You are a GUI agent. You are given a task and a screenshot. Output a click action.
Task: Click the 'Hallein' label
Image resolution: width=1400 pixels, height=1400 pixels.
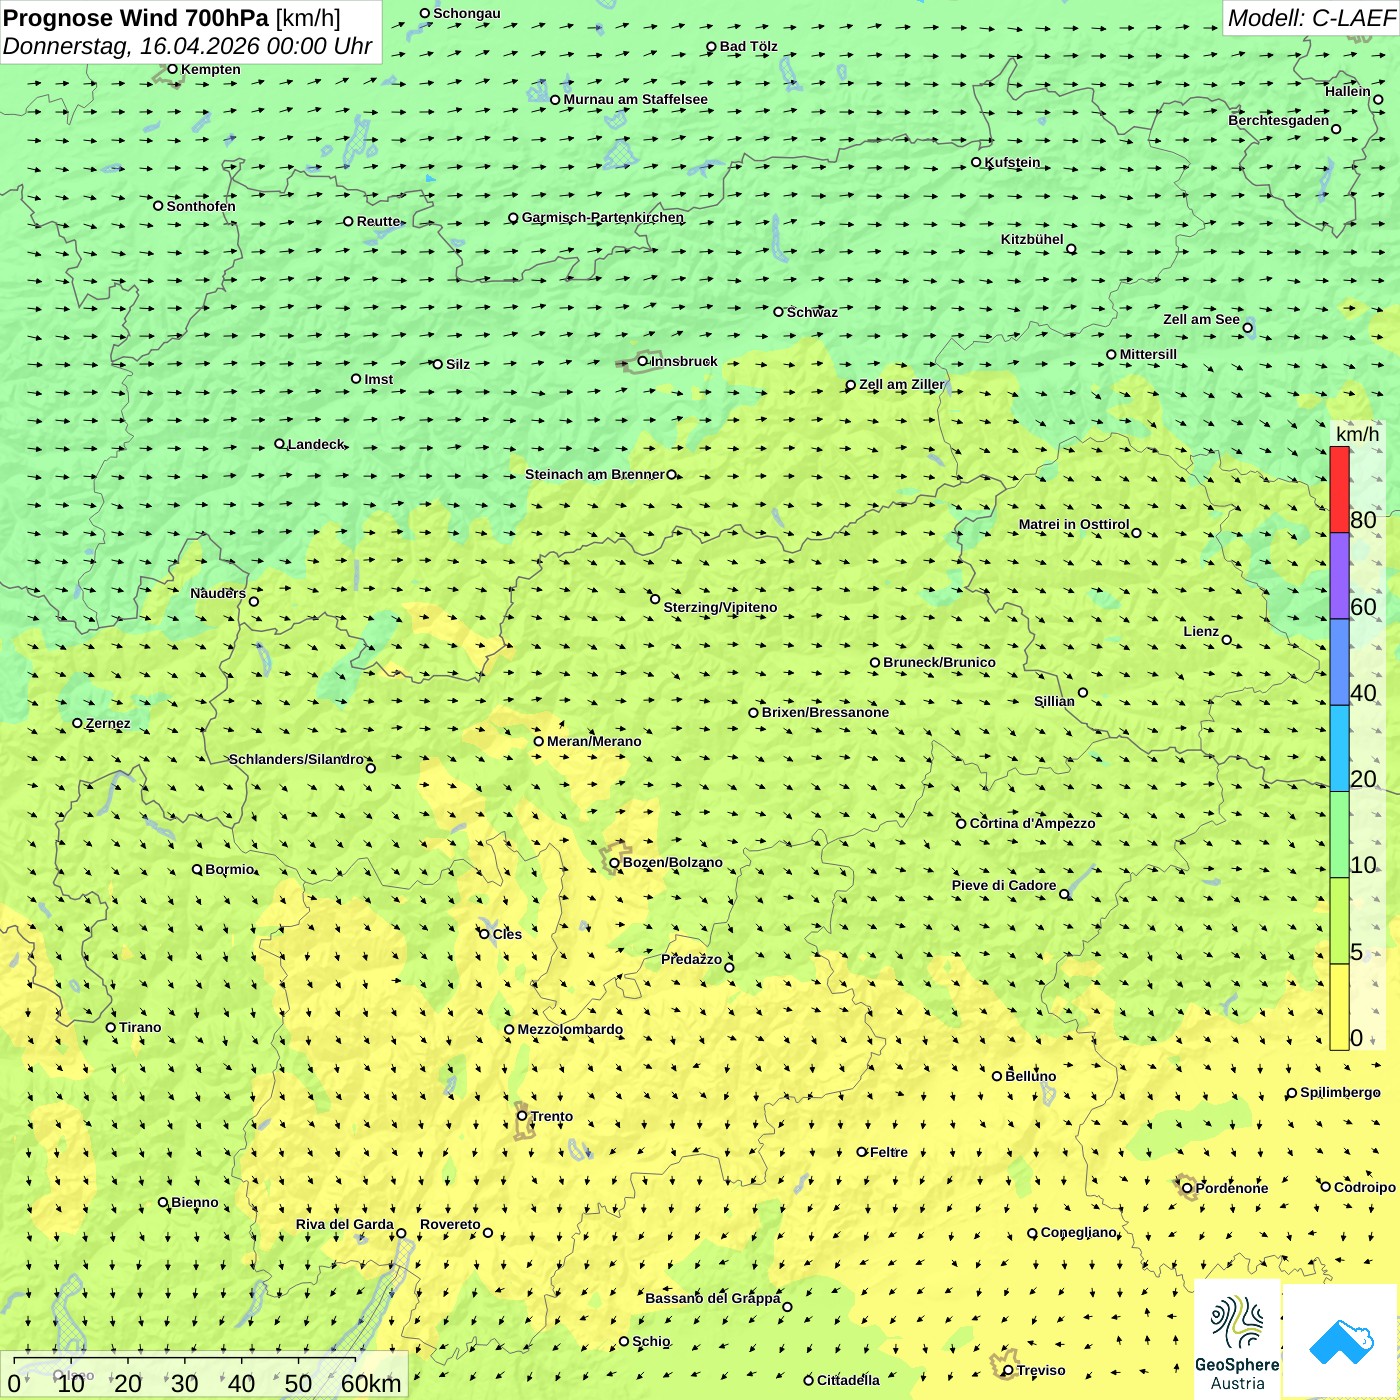click(x=1347, y=91)
